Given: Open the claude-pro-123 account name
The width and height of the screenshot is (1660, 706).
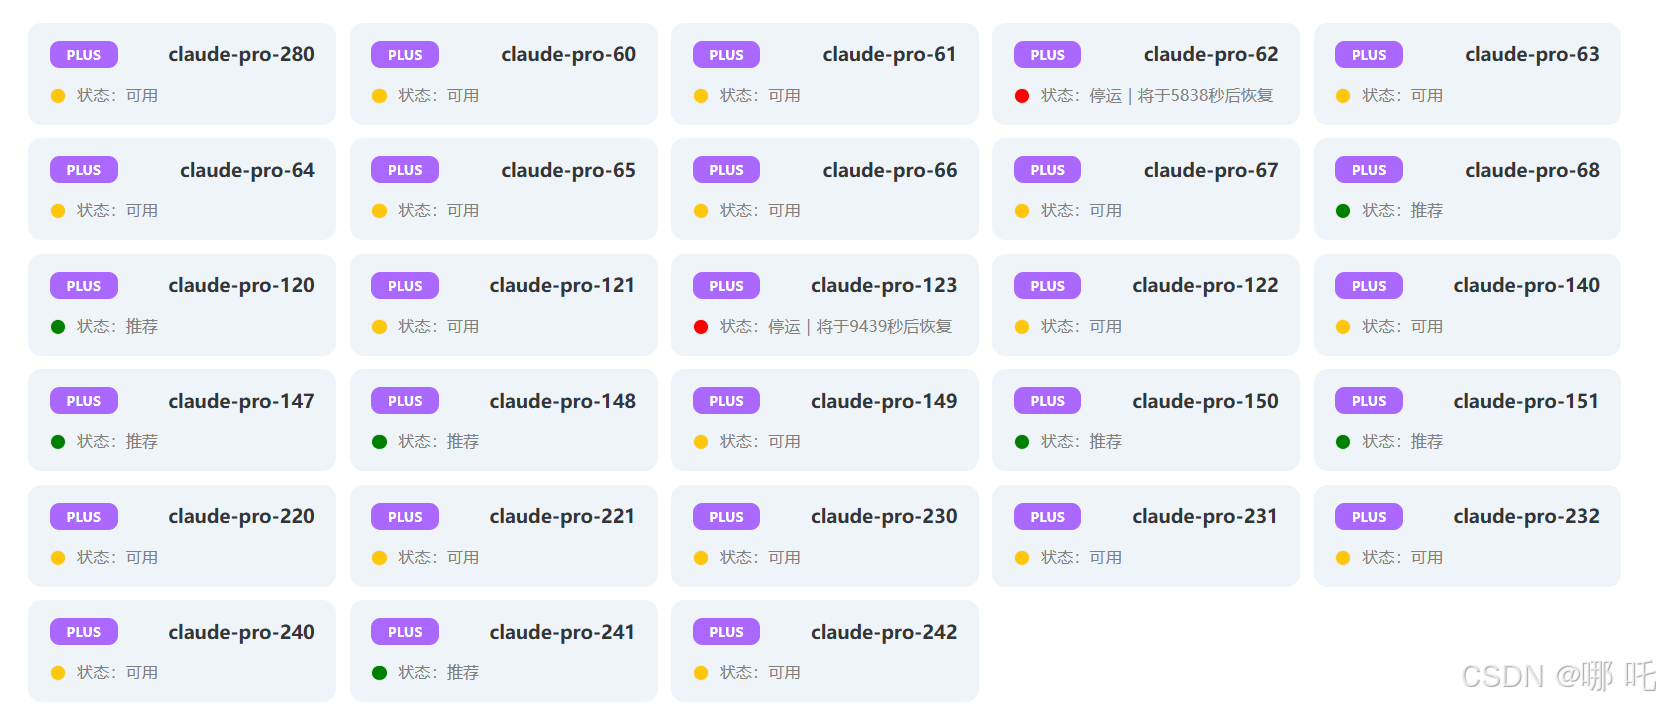Looking at the screenshot, I should pyautogui.click(x=884, y=286).
